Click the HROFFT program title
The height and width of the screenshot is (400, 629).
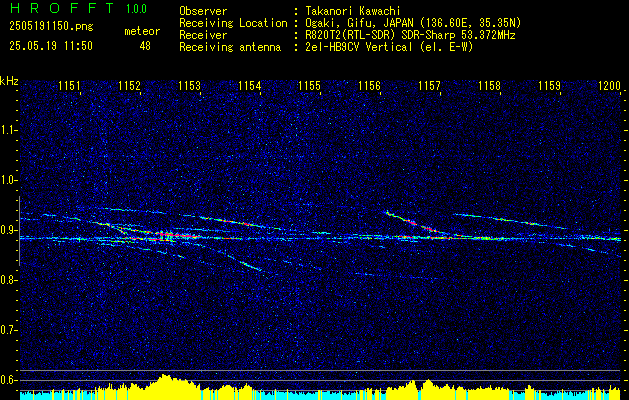click(62, 8)
